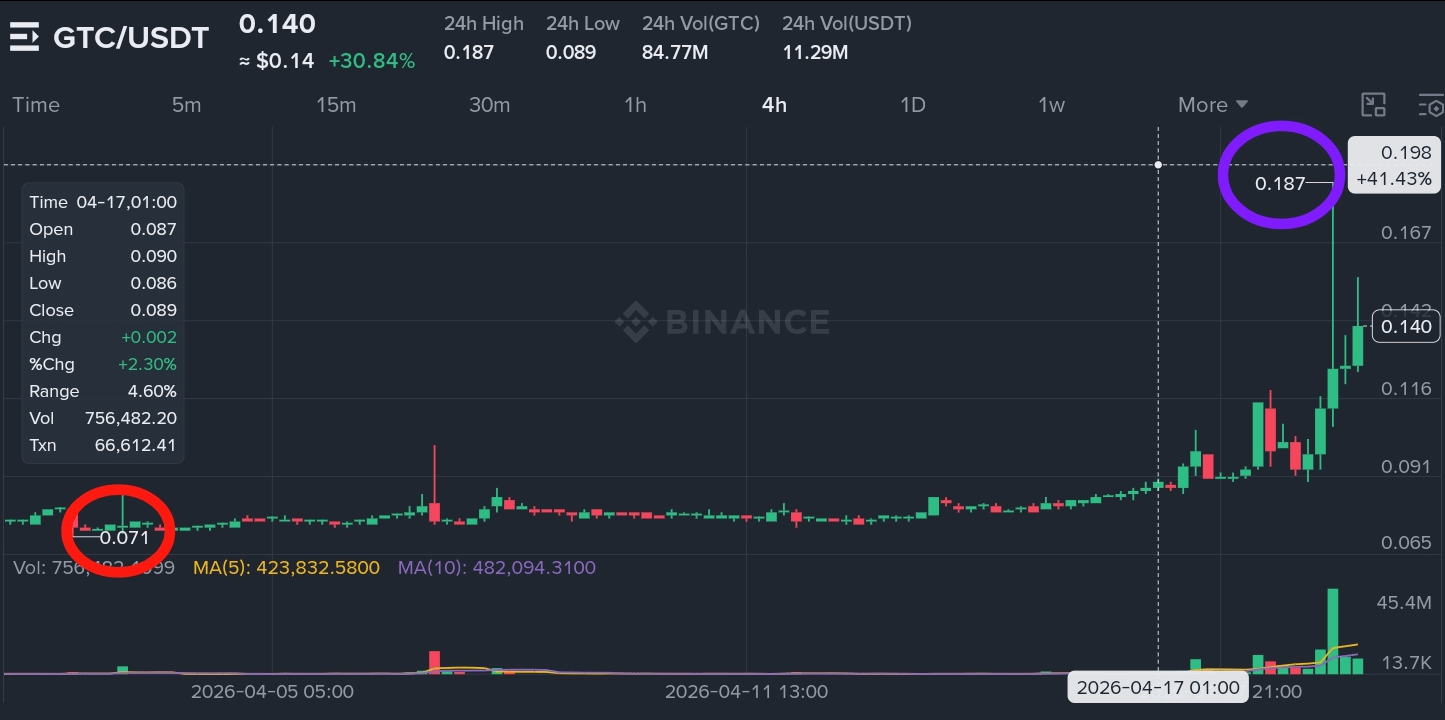Tap the 0.116 price axis label

pos(1406,389)
